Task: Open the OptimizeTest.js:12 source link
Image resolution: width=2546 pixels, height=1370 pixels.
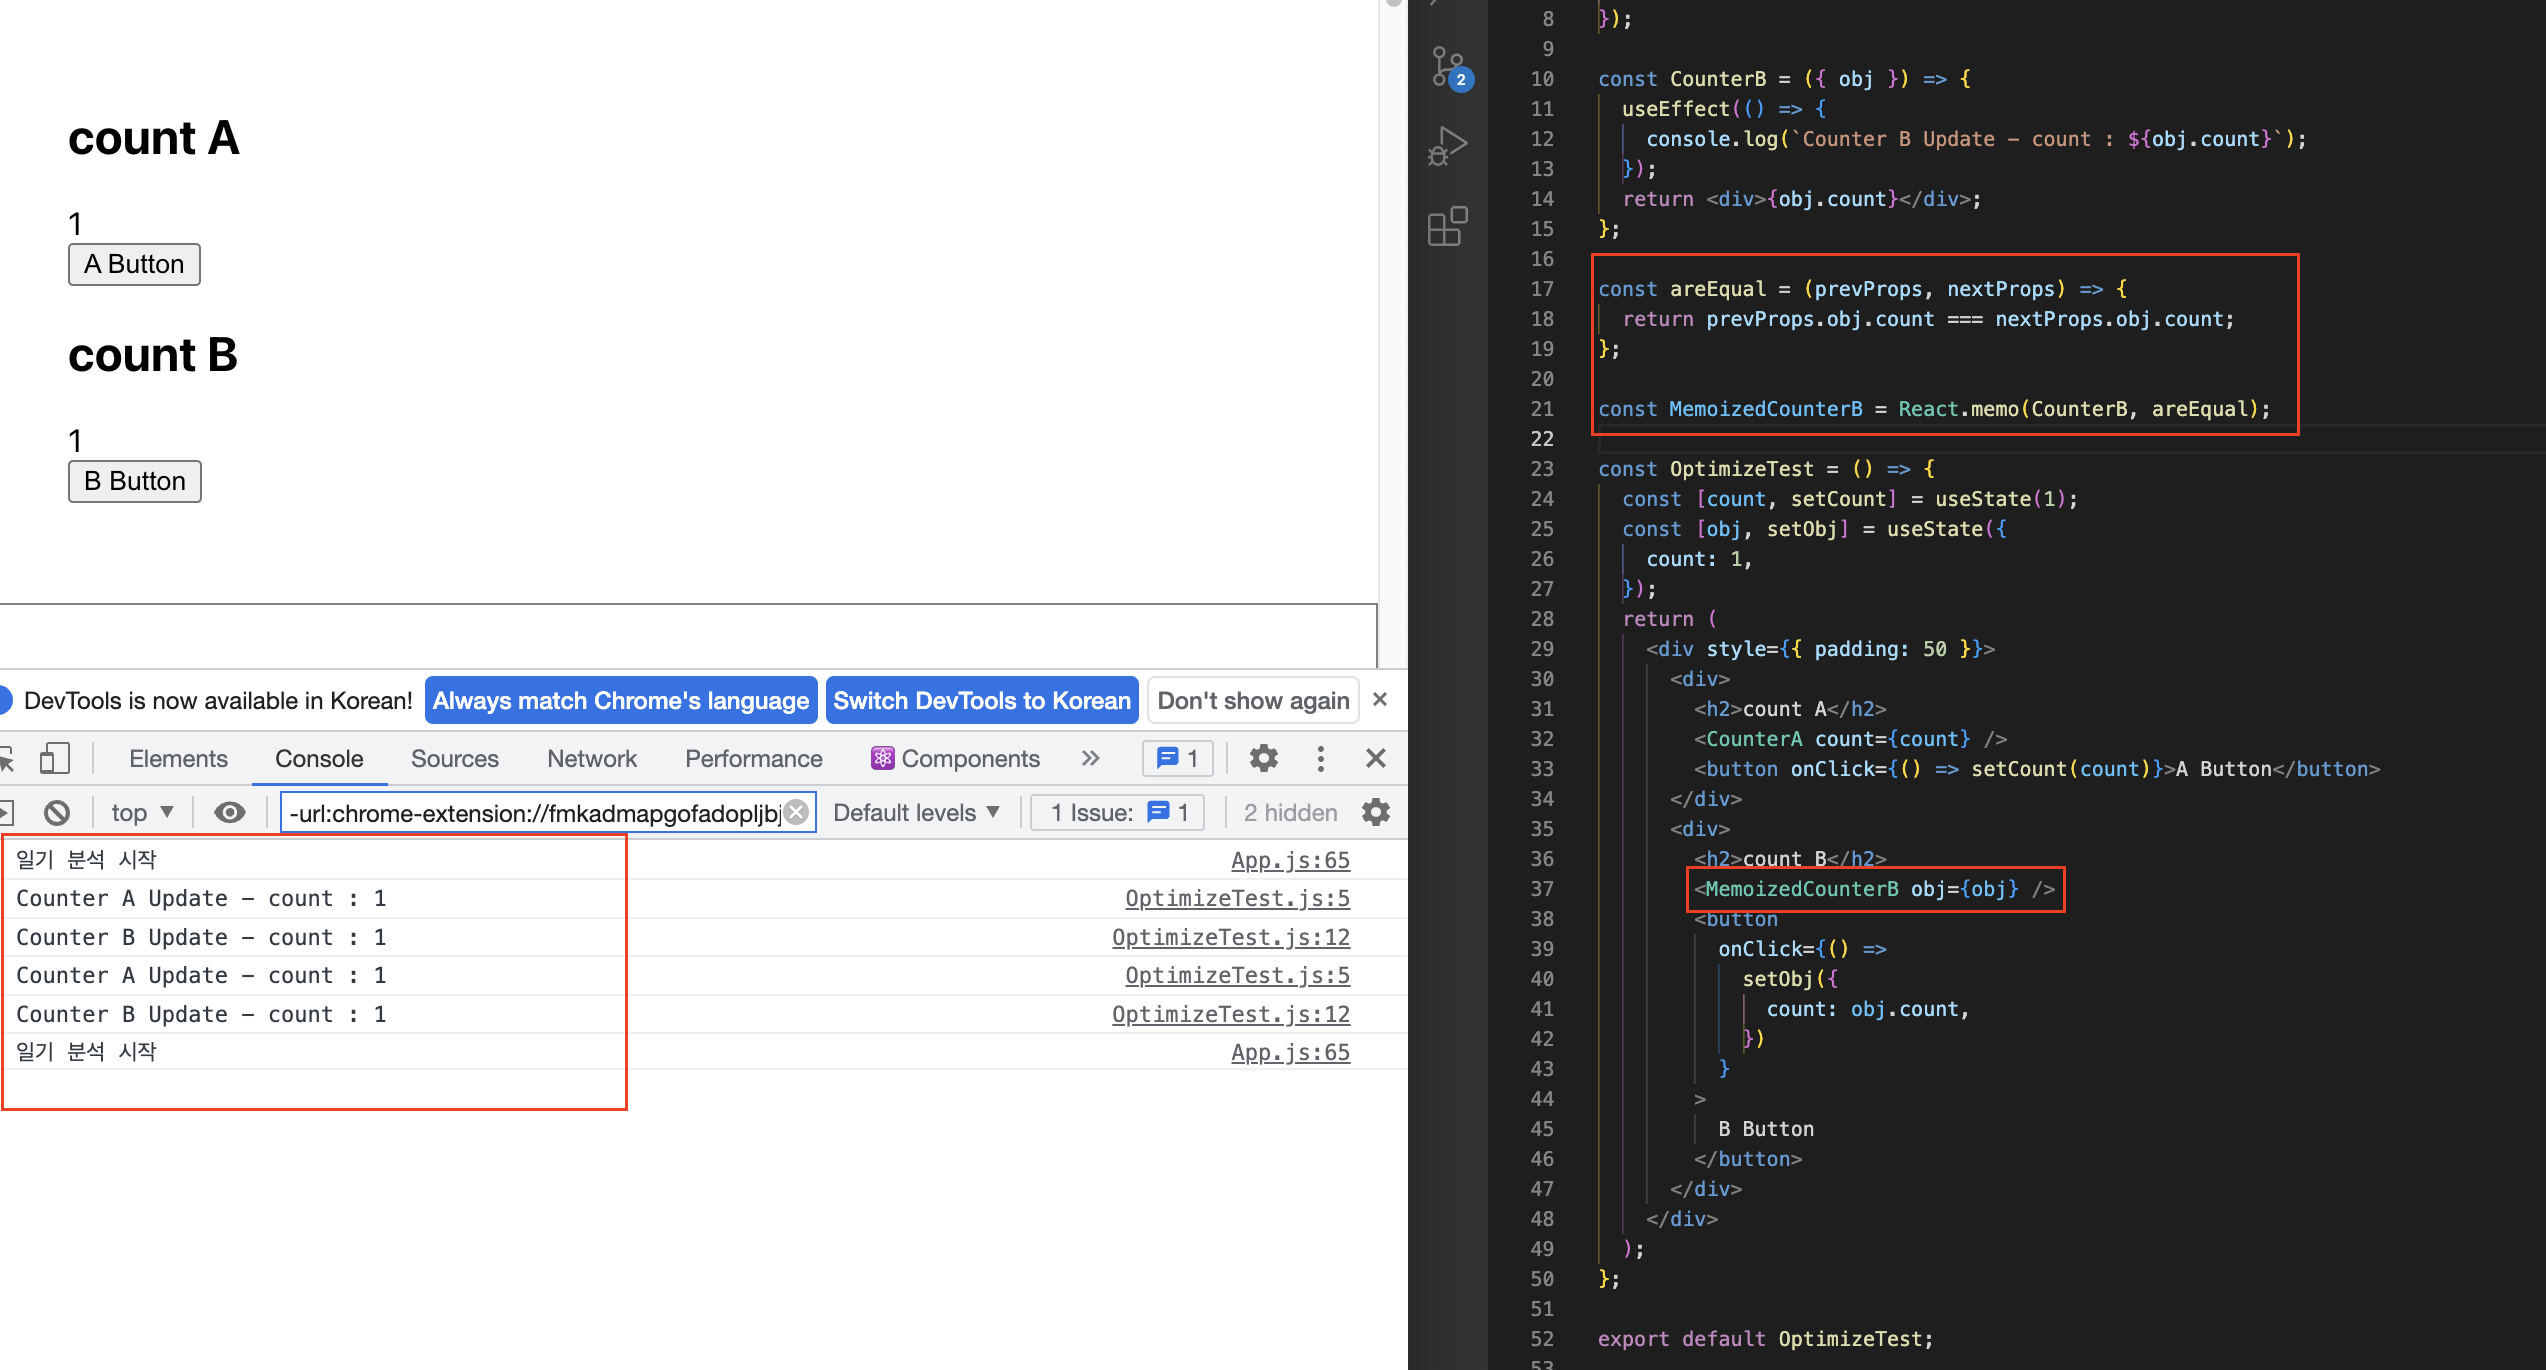Action: (x=1230, y=937)
